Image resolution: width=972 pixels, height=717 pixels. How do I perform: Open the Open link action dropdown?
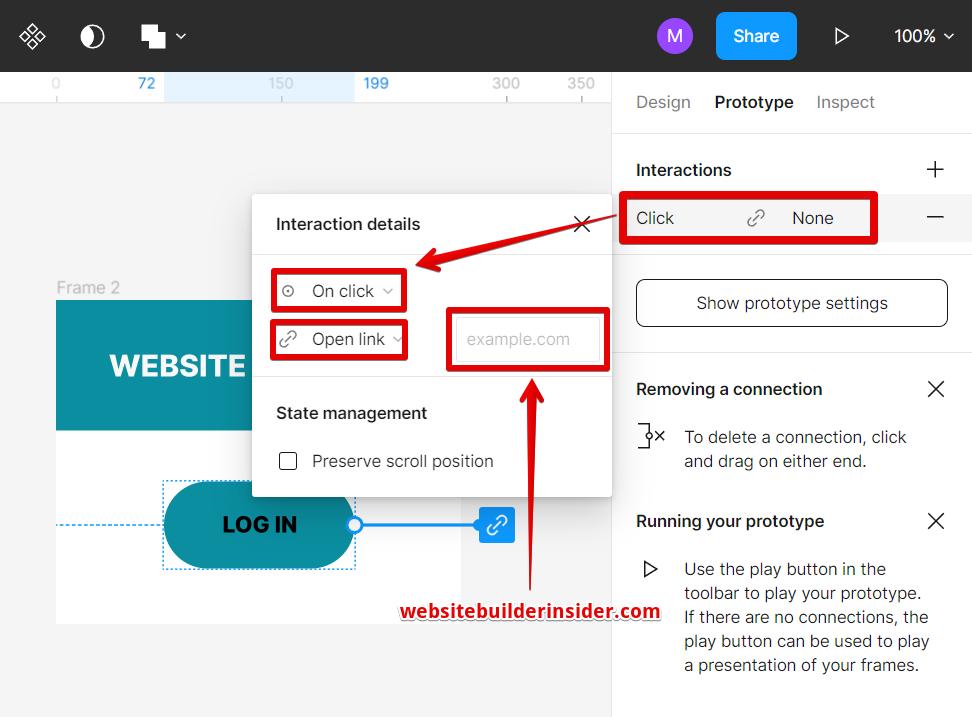point(338,339)
